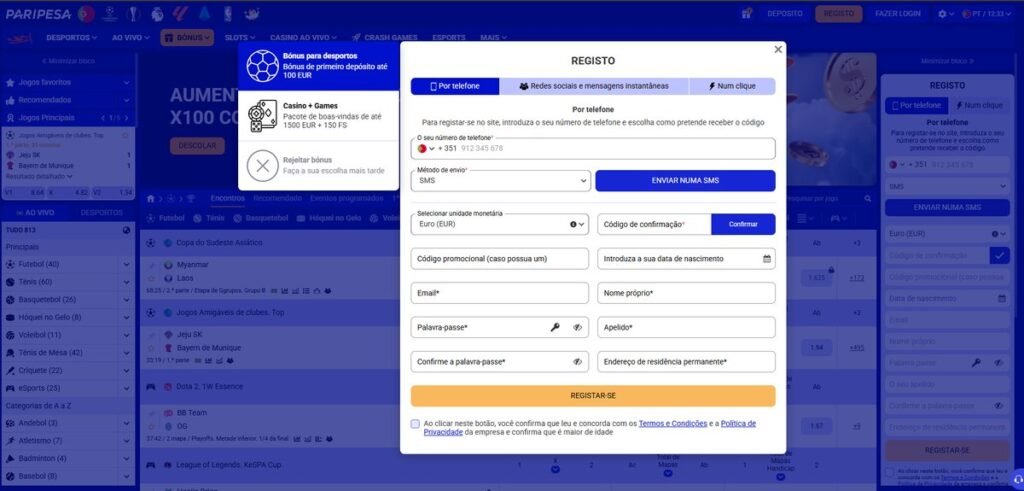Click the Futebol filter icon in sports bar

click(151, 218)
